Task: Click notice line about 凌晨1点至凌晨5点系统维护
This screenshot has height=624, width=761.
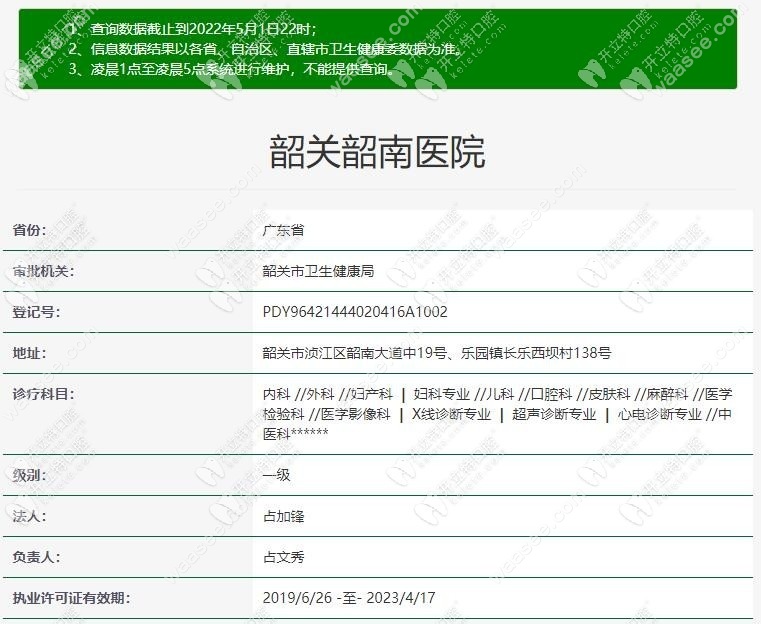Action: click(232, 69)
